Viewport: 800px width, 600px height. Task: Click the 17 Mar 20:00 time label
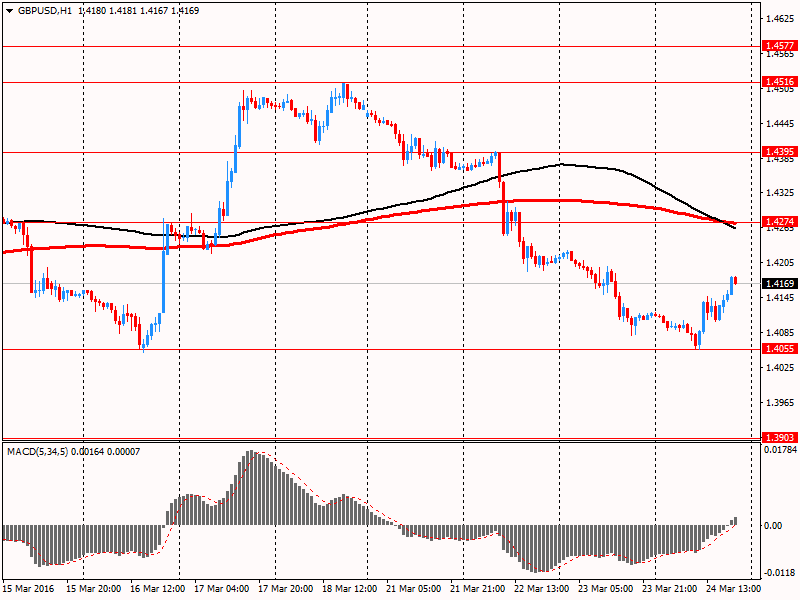(x=285, y=588)
